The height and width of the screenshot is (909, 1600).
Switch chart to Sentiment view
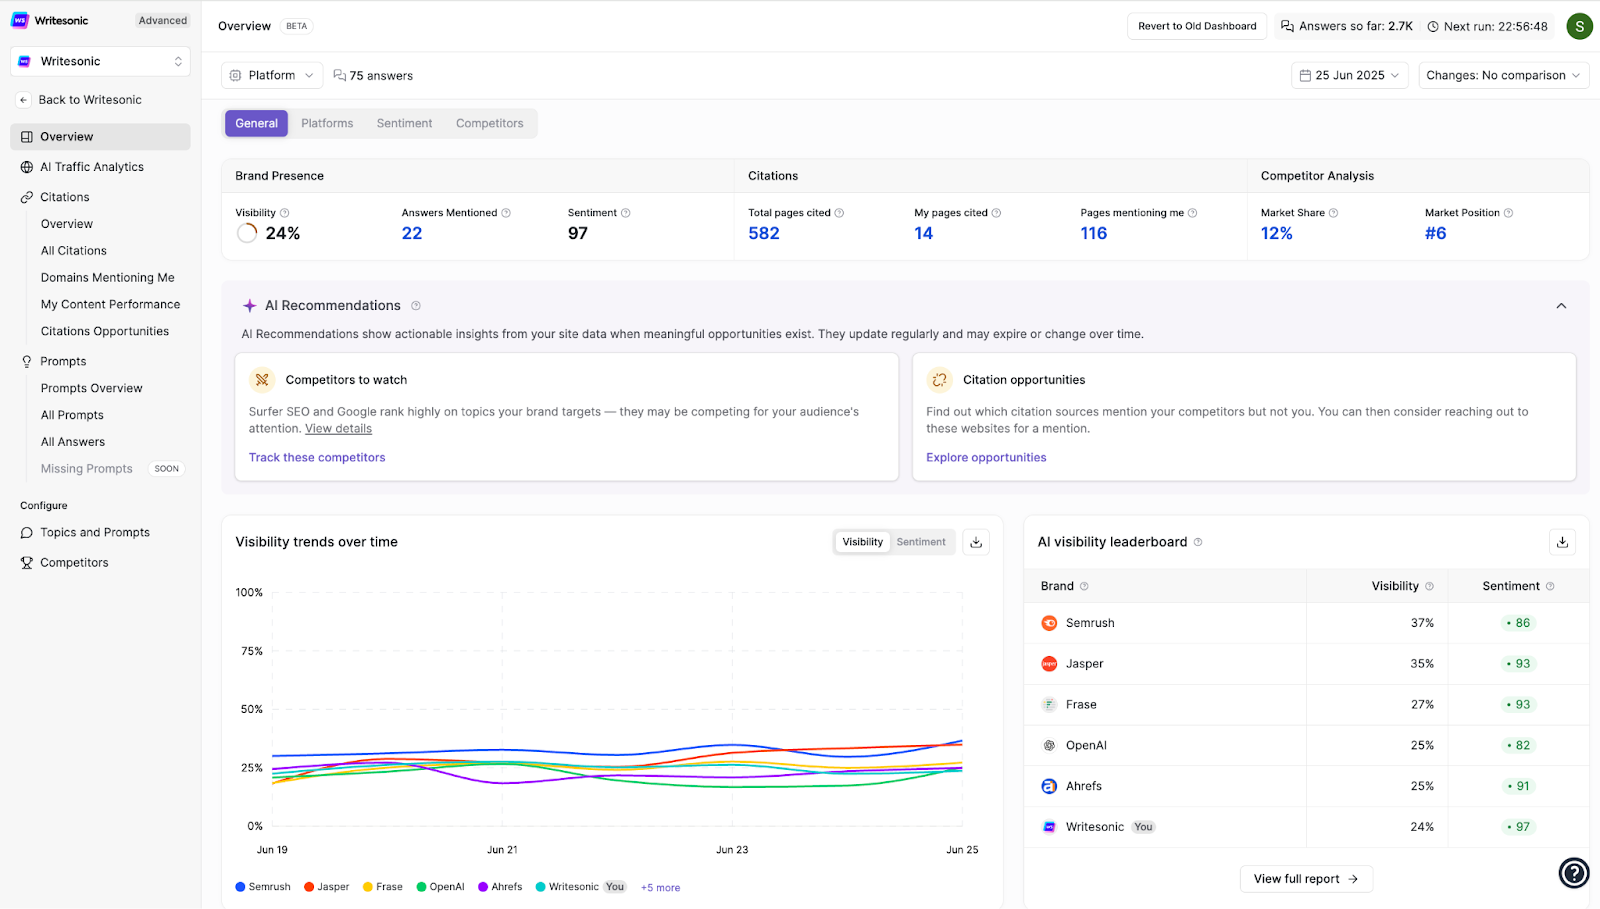[x=920, y=542]
